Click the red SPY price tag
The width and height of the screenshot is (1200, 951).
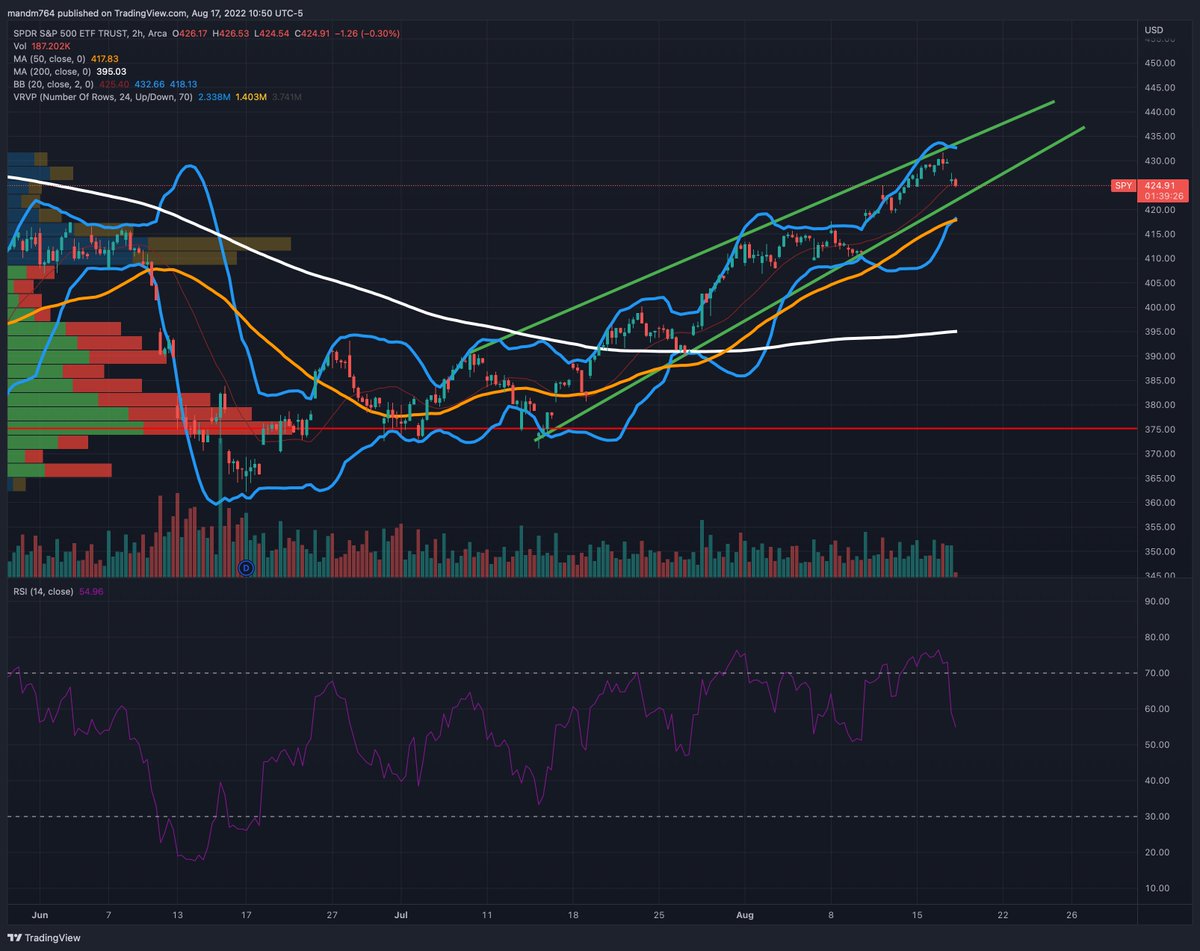(x=1123, y=185)
